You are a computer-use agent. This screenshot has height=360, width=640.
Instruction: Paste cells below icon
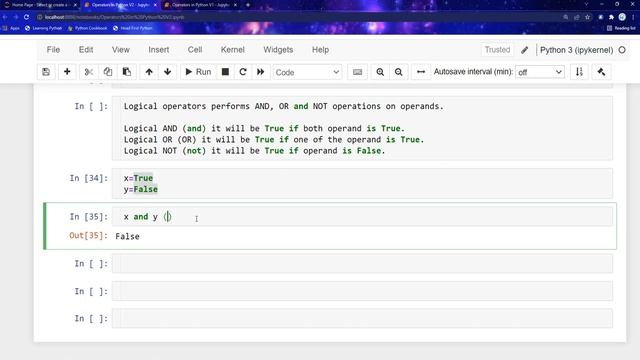[x=127, y=72]
